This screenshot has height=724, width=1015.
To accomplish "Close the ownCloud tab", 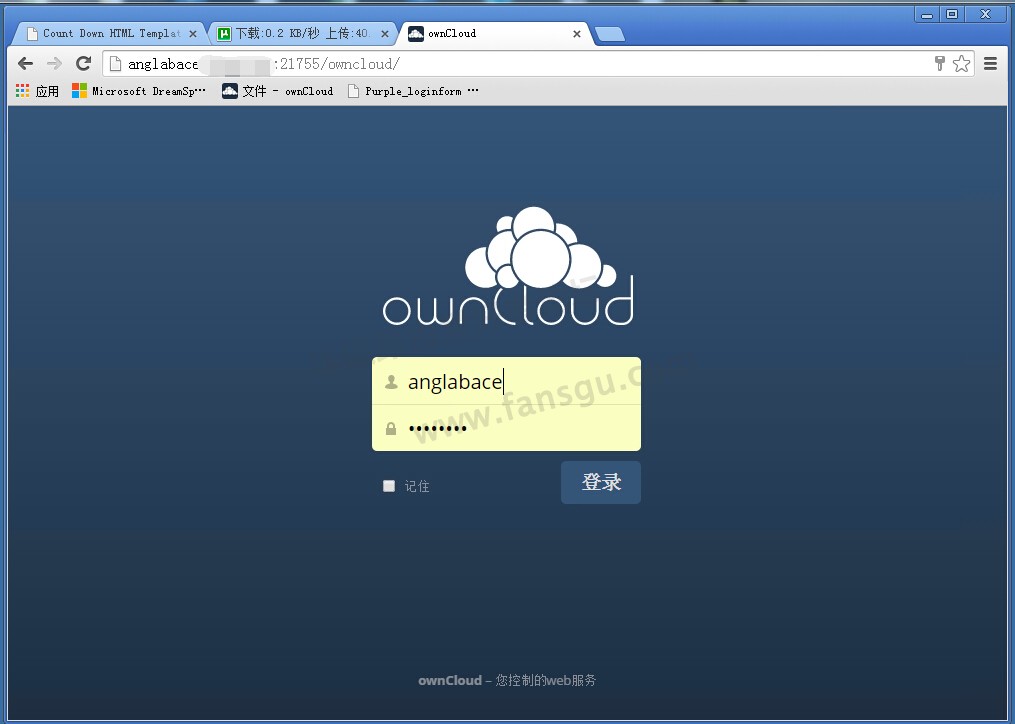I will click(x=577, y=34).
